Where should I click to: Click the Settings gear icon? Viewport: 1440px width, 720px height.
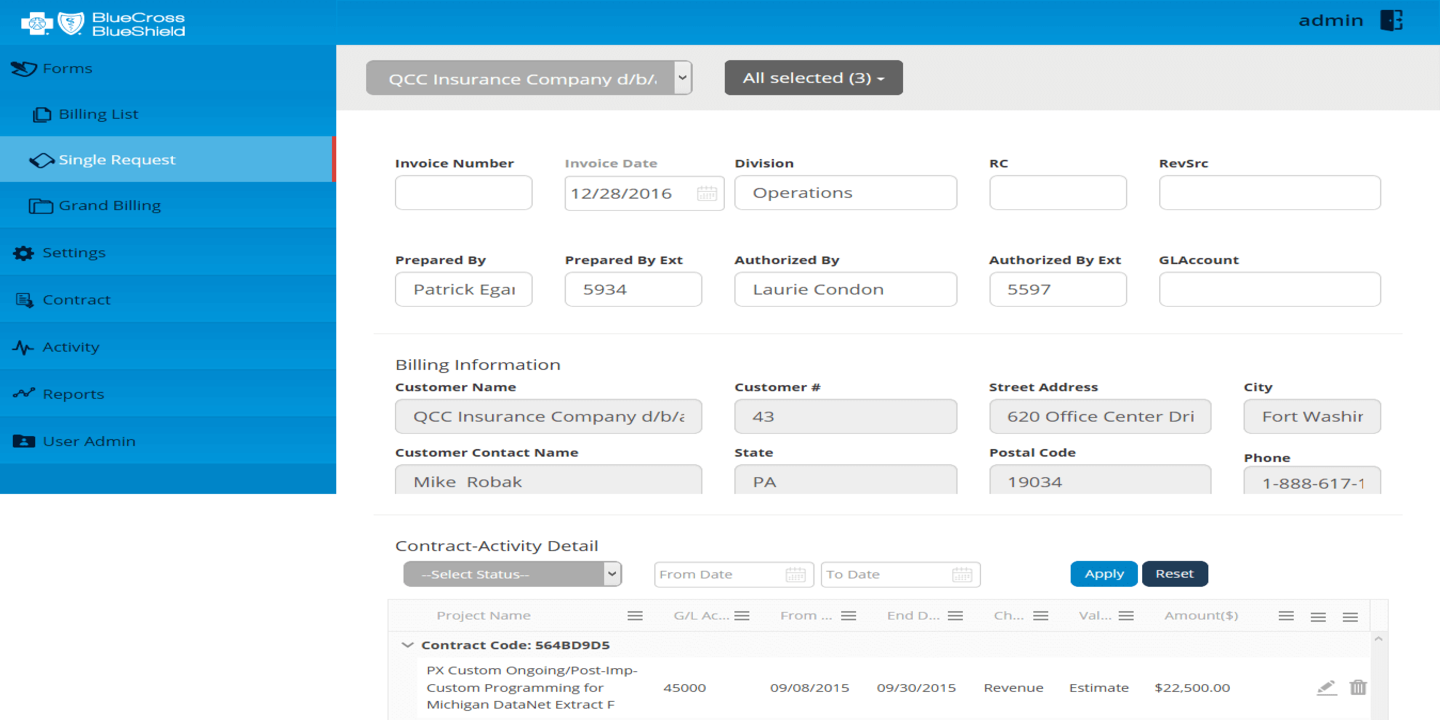(x=23, y=253)
